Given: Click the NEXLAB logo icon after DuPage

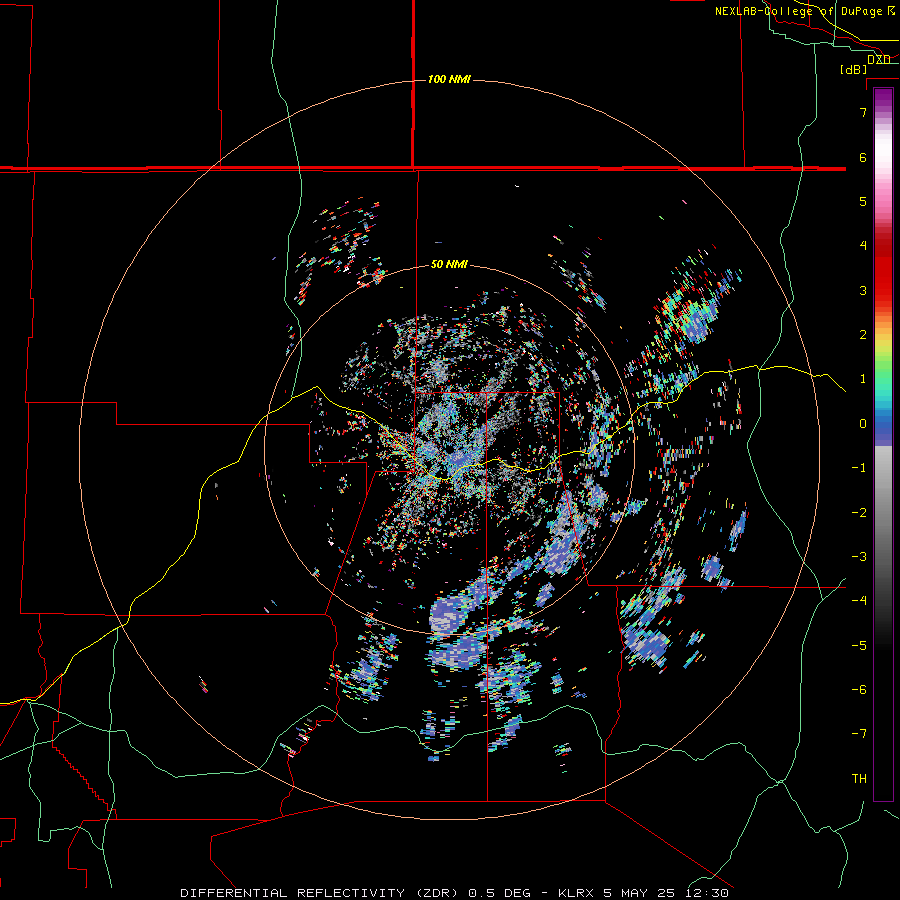Looking at the screenshot, I should click(x=891, y=10).
